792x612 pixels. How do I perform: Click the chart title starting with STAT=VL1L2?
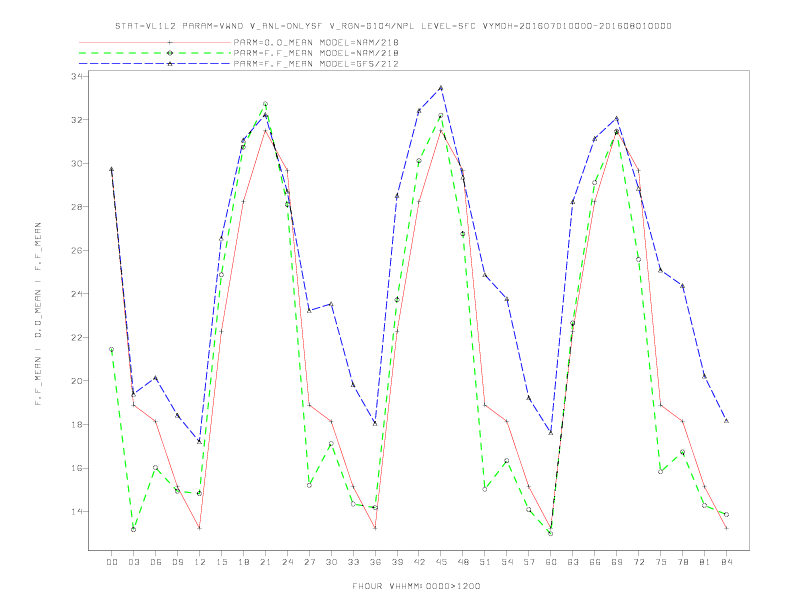click(x=393, y=26)
